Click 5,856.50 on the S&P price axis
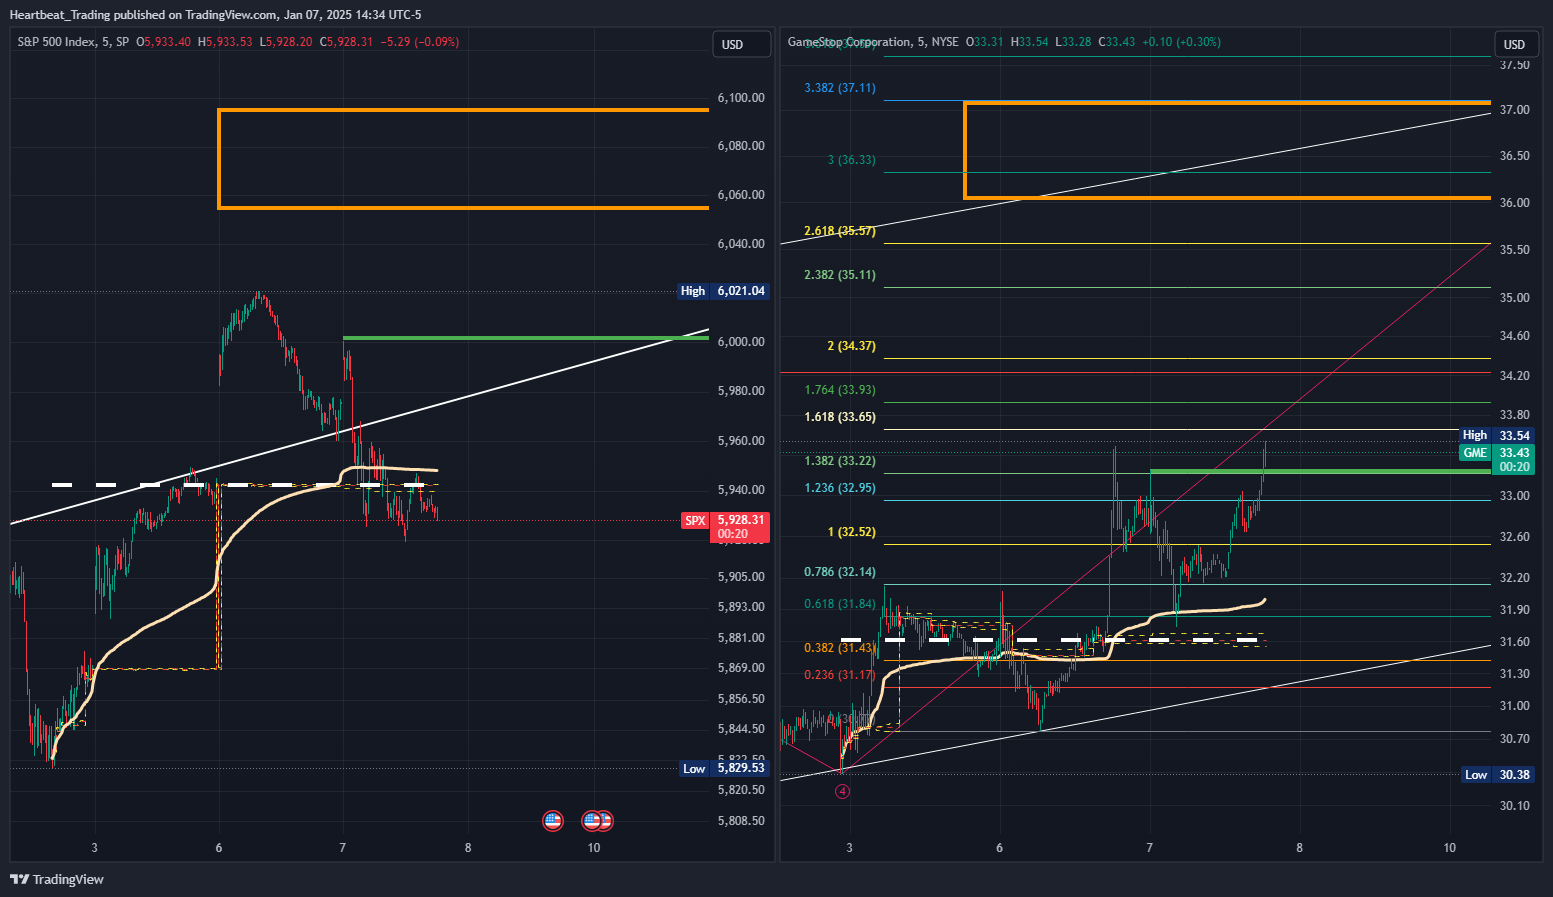This screenshot has height=897, width=1553. [741, 699]
